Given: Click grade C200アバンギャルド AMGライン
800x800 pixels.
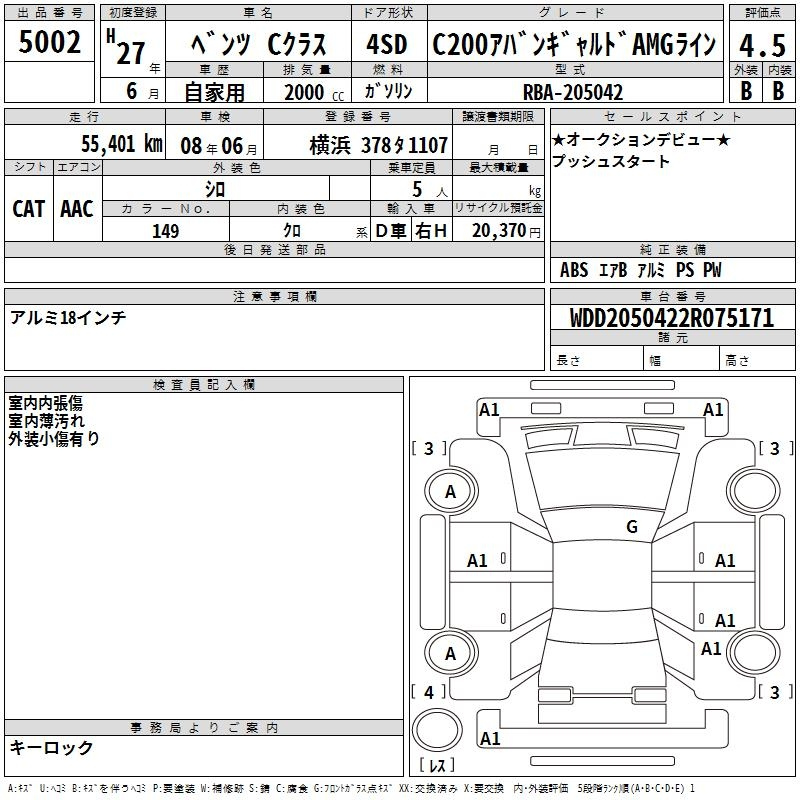Looking at the screenshot, I should [x=574, y=44].
